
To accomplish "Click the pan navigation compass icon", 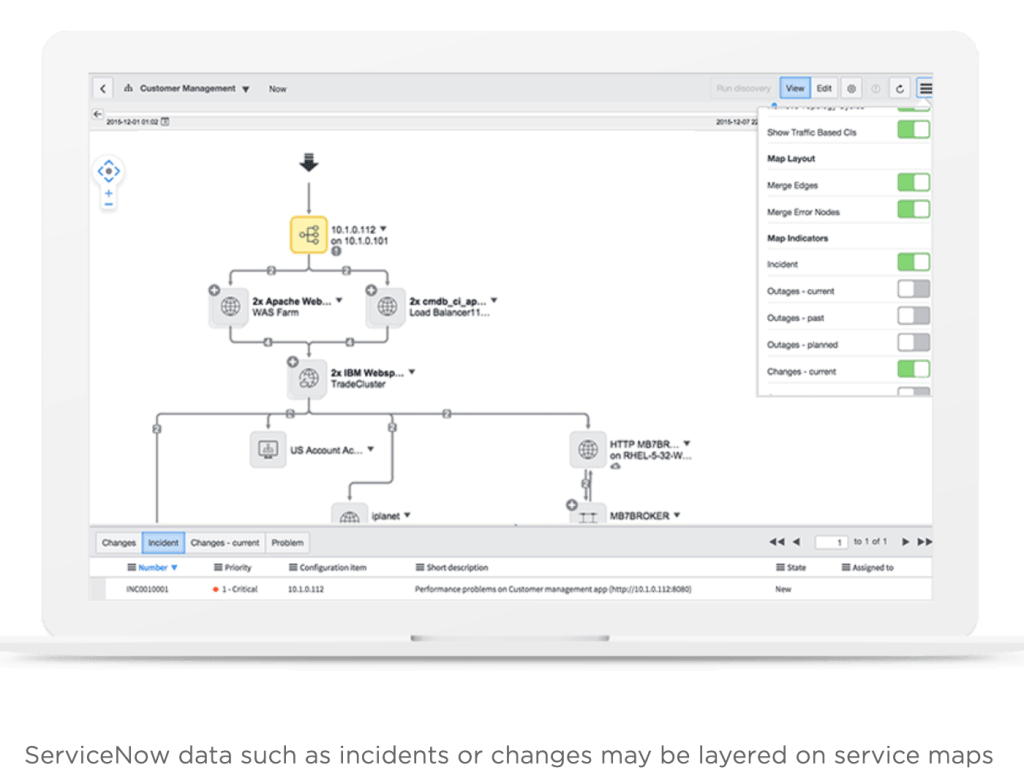I will [107, 171].
